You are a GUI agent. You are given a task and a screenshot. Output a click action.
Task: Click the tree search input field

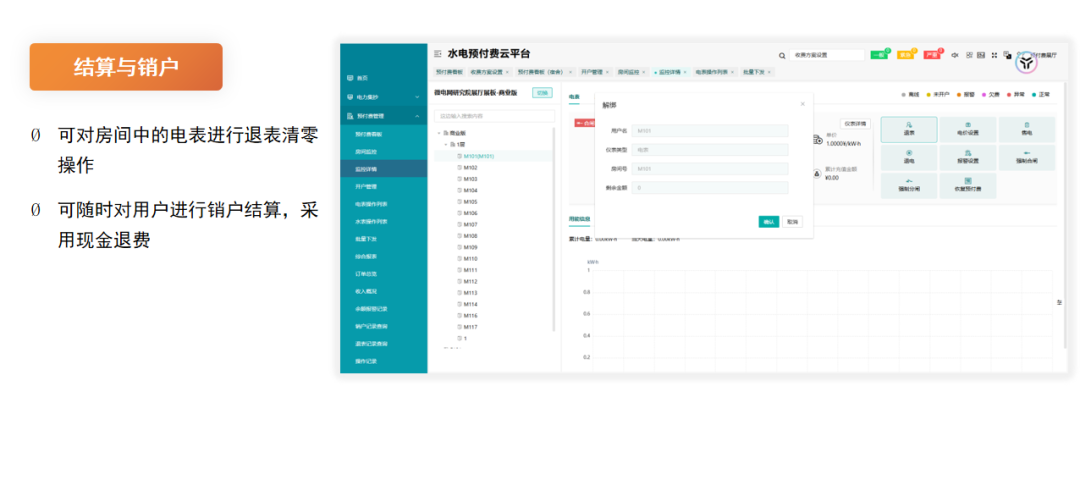[494, 116]
